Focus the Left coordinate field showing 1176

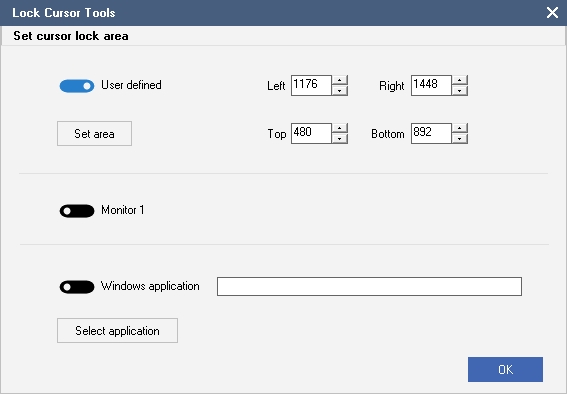(x=311, y=85)
